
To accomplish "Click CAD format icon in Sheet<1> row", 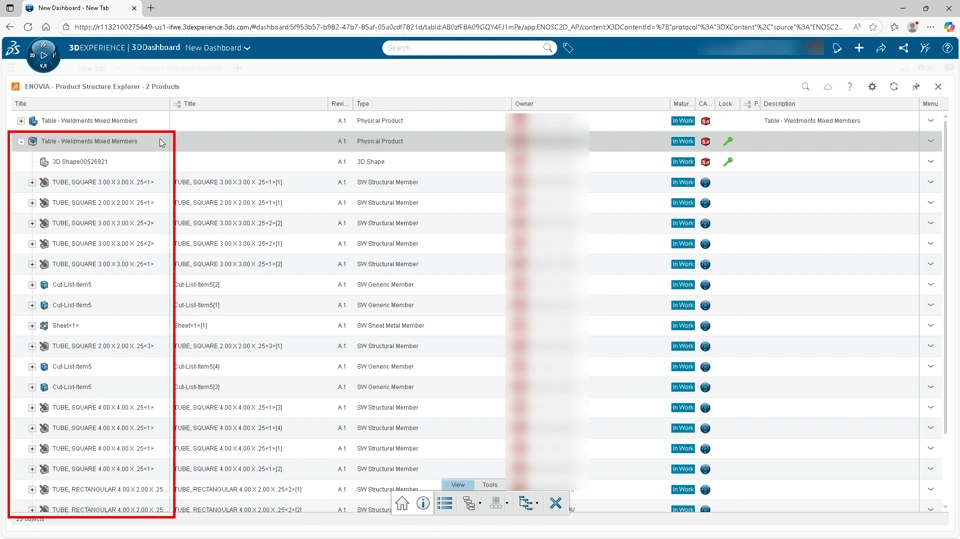I will tap(705, 326).
